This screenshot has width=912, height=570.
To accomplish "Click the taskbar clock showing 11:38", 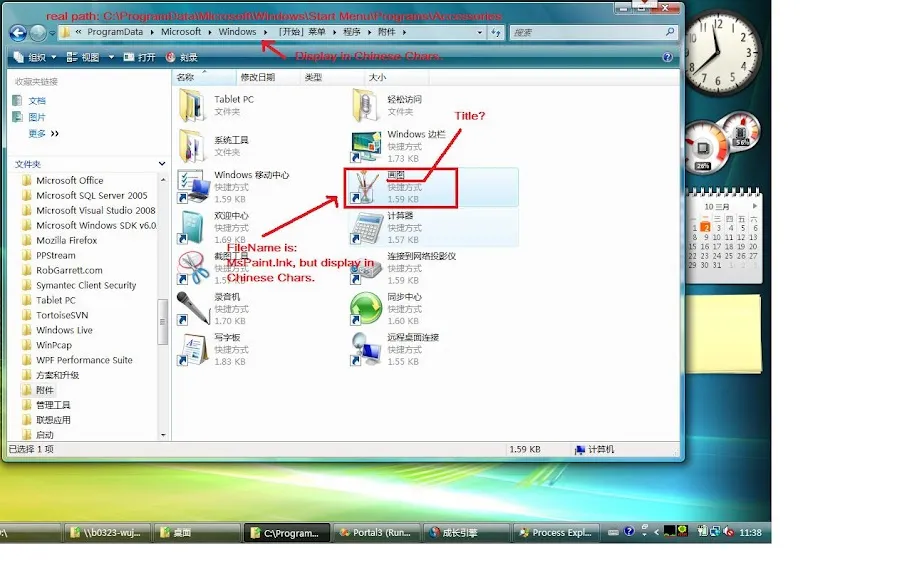I will (x=750, y=532).
